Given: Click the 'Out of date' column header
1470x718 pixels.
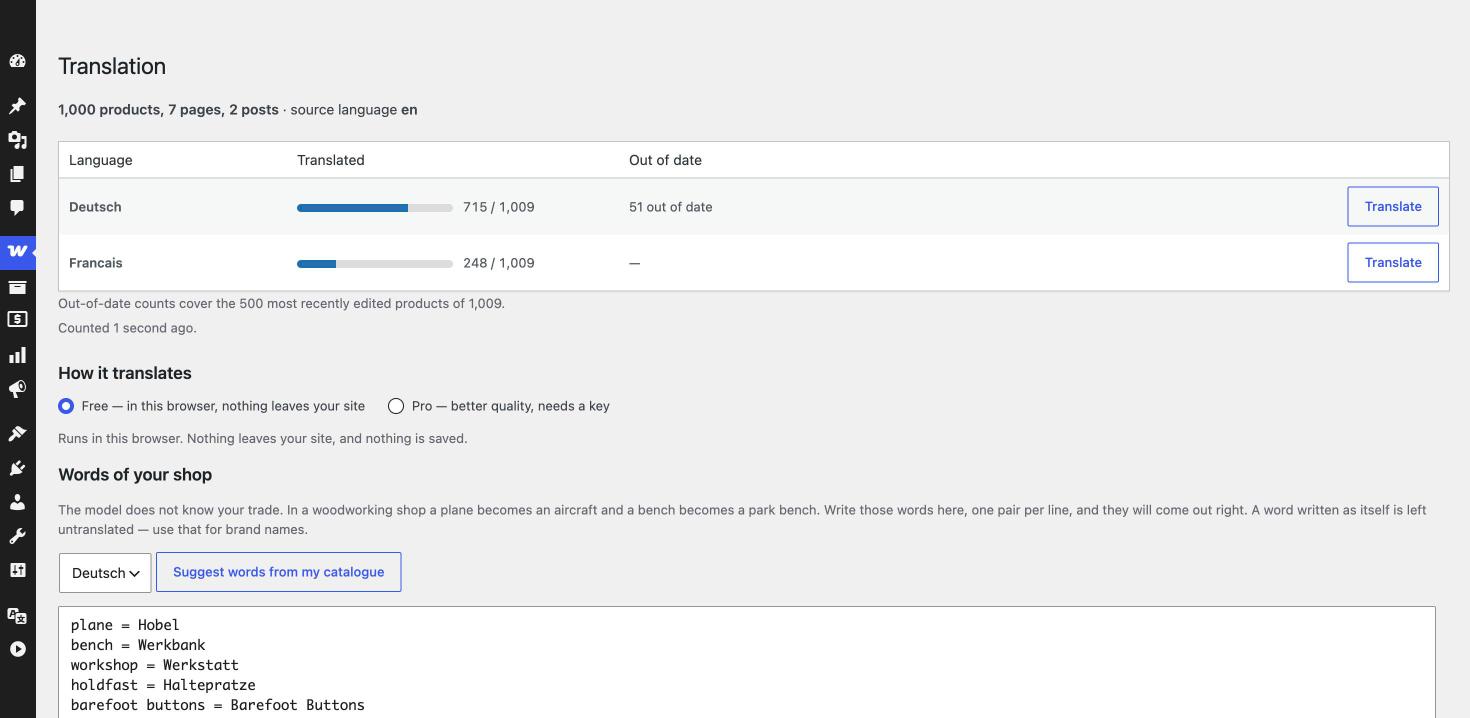Looking at the screenshot, I should 665,160.
